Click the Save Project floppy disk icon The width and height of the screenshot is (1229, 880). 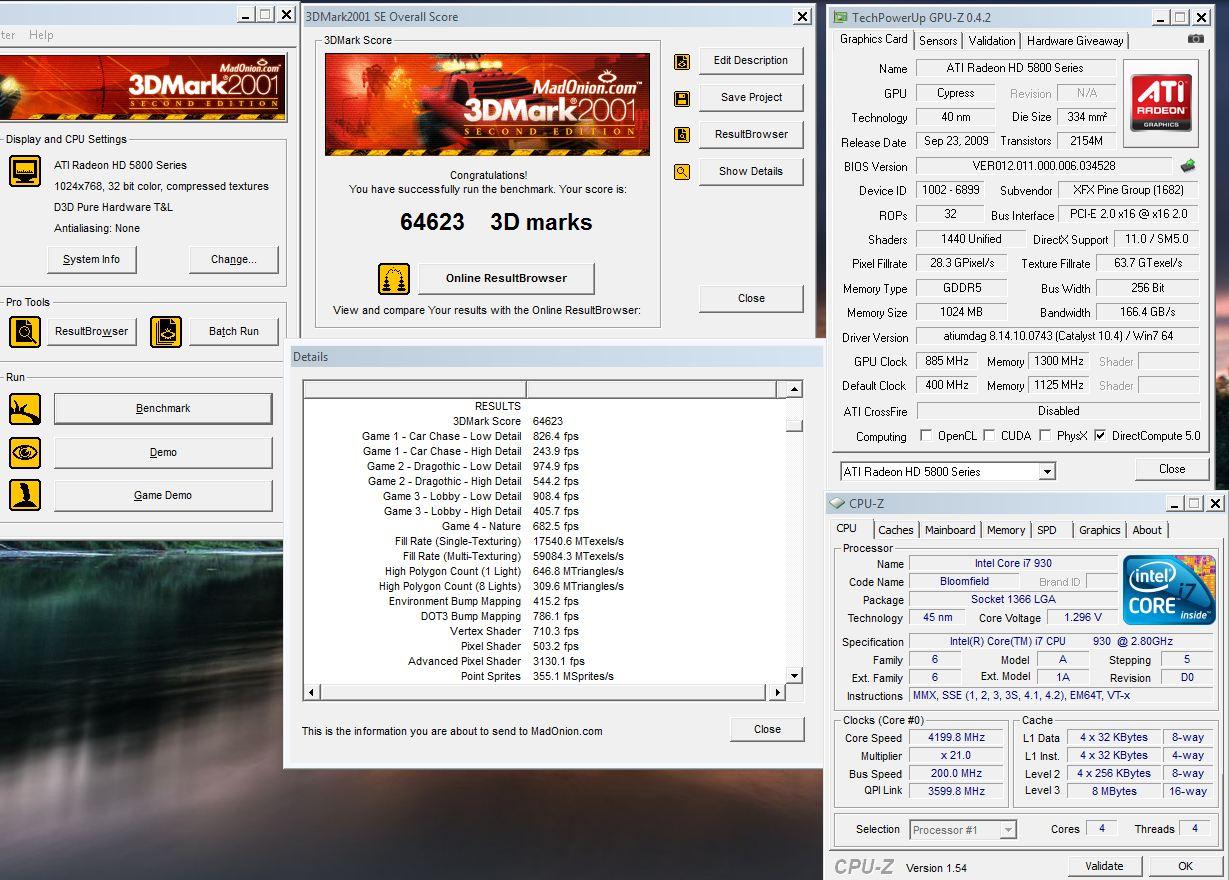click(682, 98)
